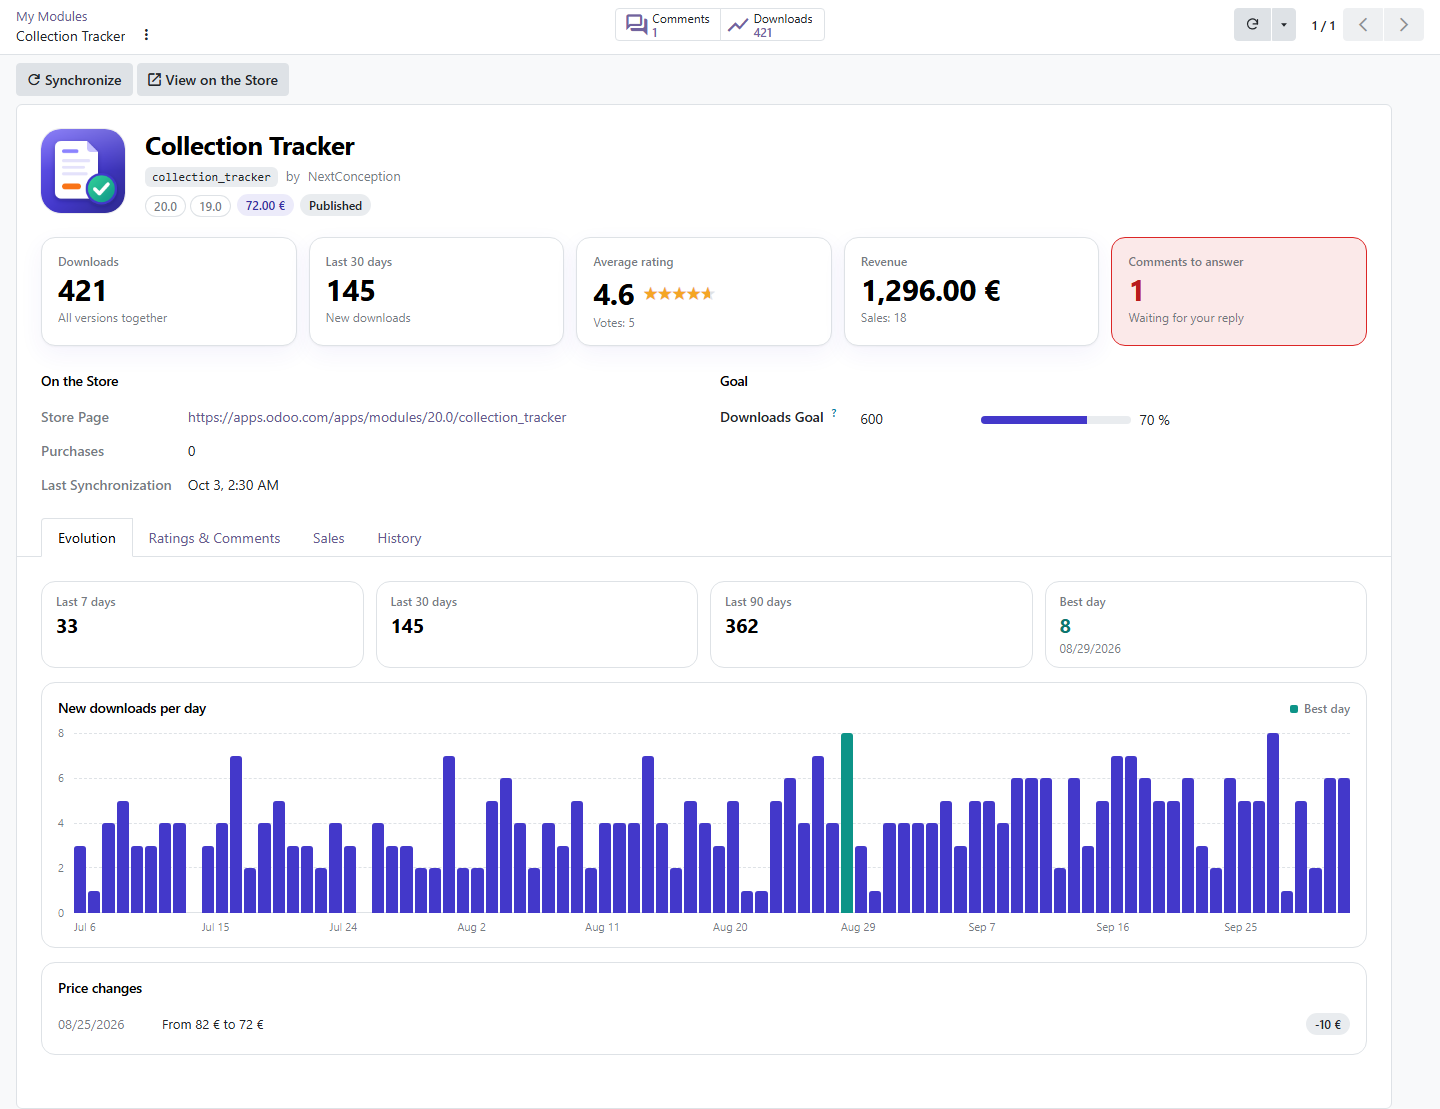Open the three-dot actions menu
Viewport: 1440px width, 1109px height.
point(146,35)
